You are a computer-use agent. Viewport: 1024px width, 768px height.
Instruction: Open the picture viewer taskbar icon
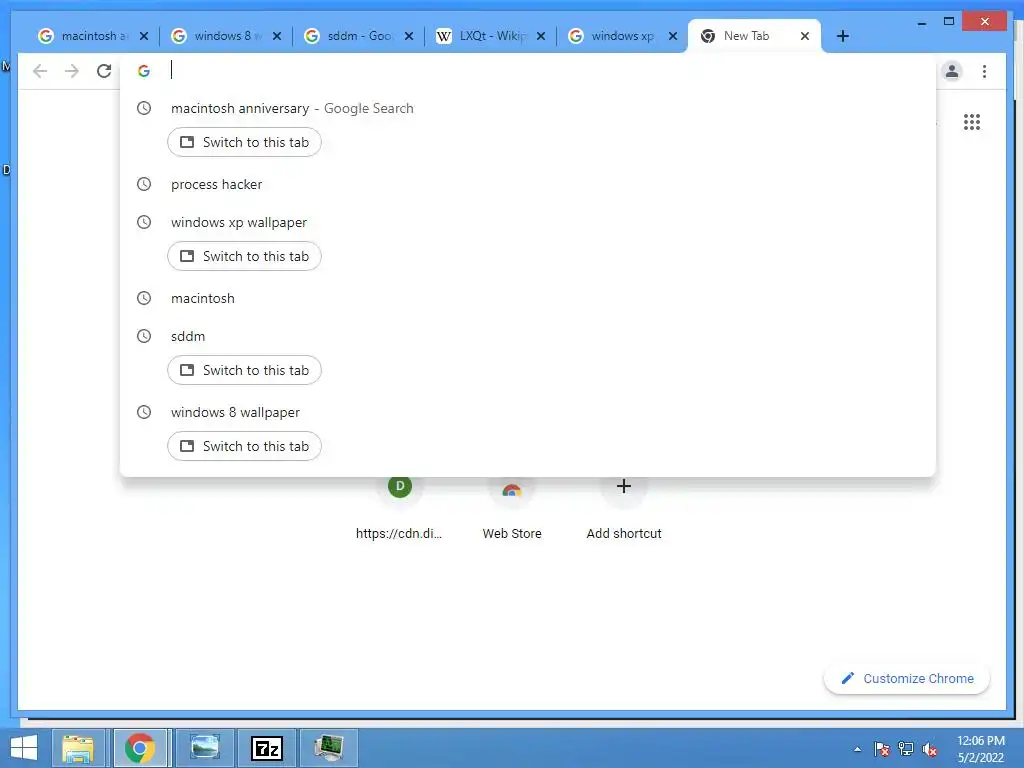(x=204, y=748)
